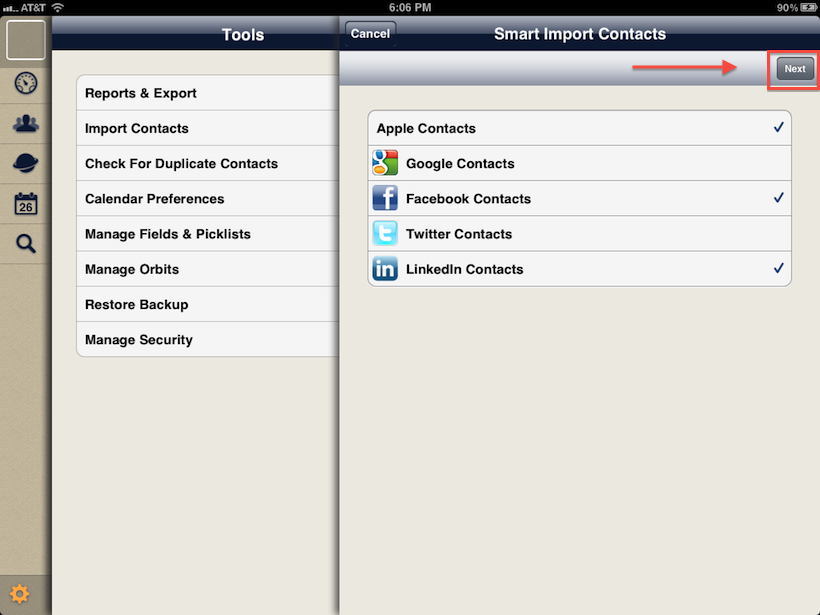Select the orbits planet icon in sidebar
Screen dimensions: 820x615
tap(26, 165)
